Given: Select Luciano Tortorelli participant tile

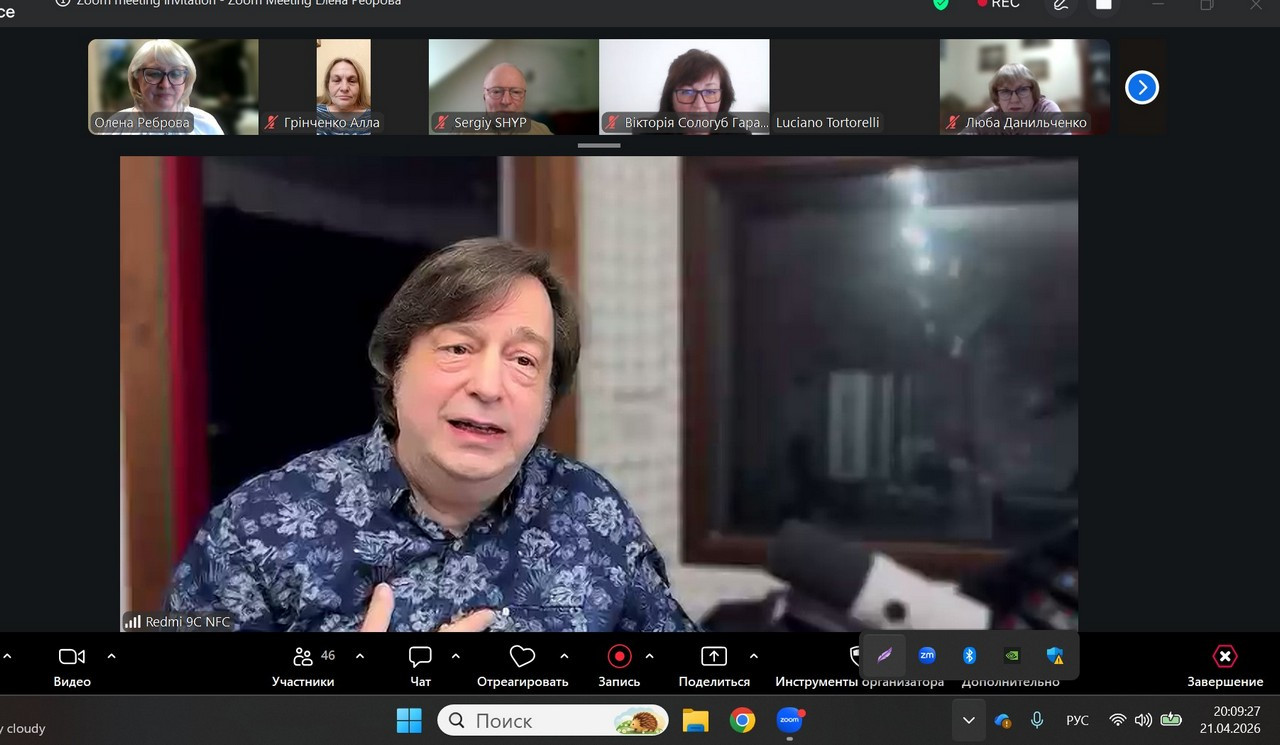Looking at the screenshot, I should 854,87.
